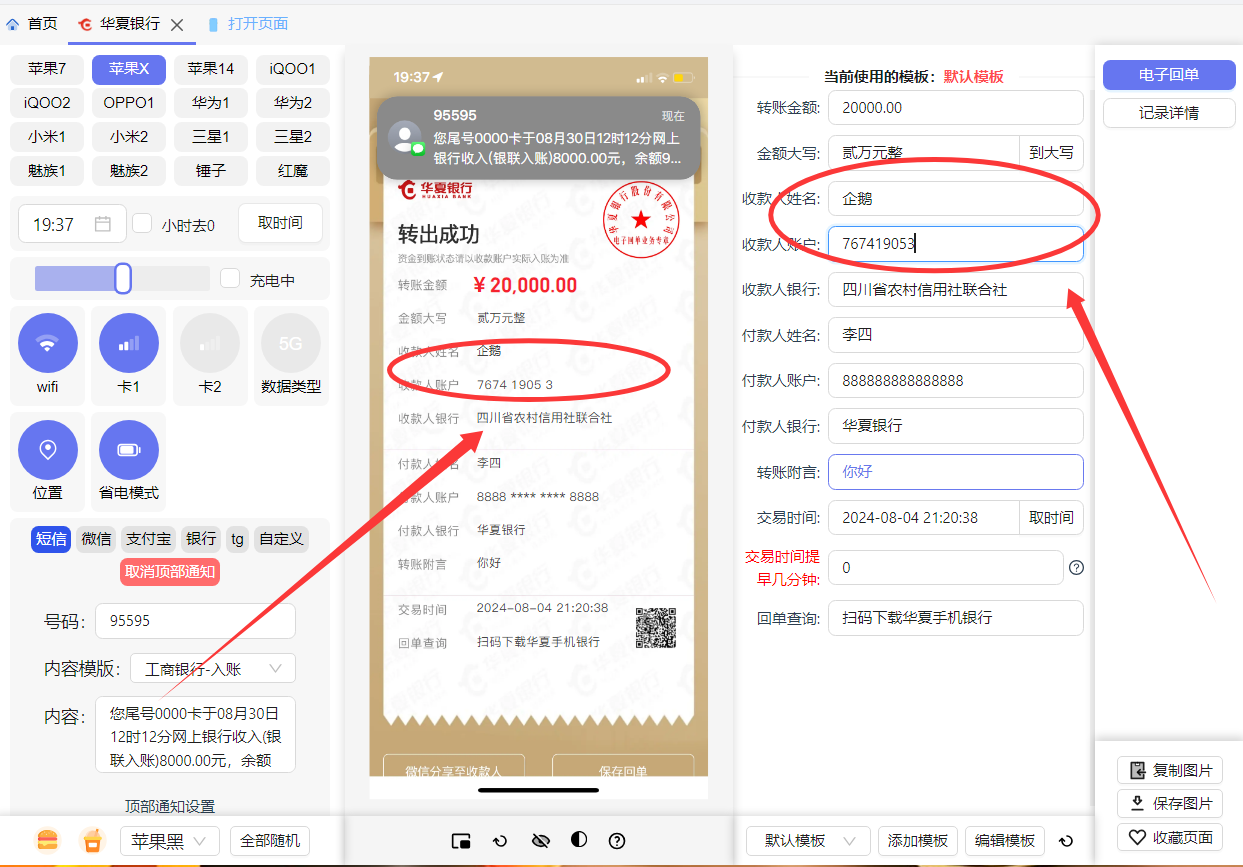Open the 苹果黑 color dropdown
1243x867 pixels.
[x=170, y=841]
